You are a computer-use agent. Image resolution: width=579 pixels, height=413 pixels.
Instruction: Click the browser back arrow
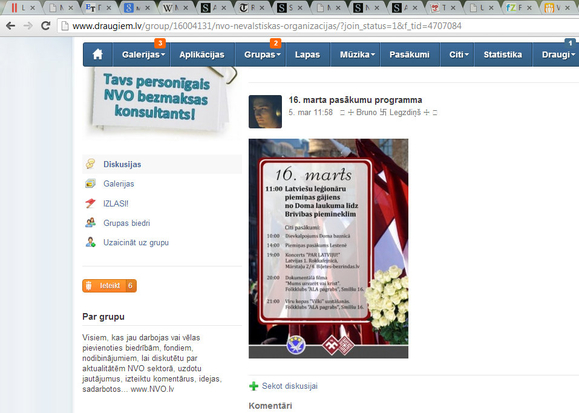(x=11, y=25)
